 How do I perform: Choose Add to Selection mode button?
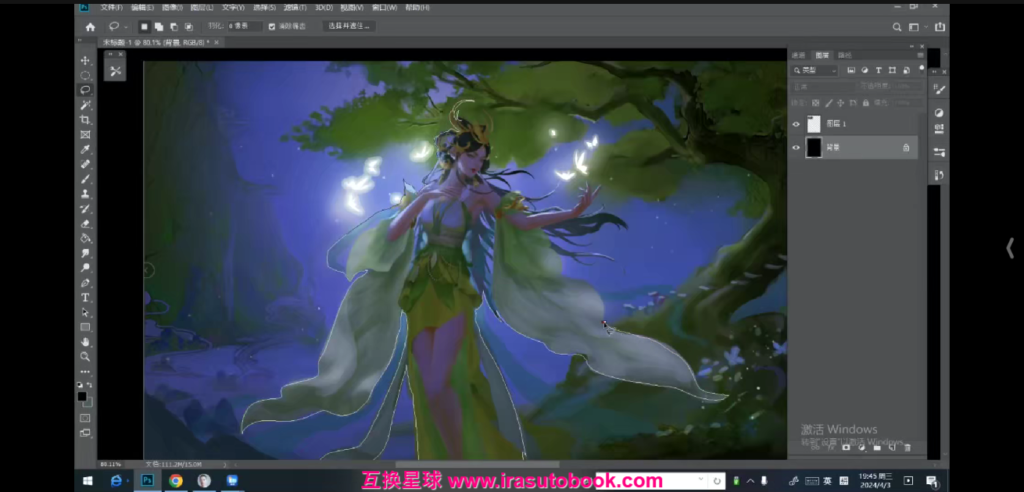point(159,27)
